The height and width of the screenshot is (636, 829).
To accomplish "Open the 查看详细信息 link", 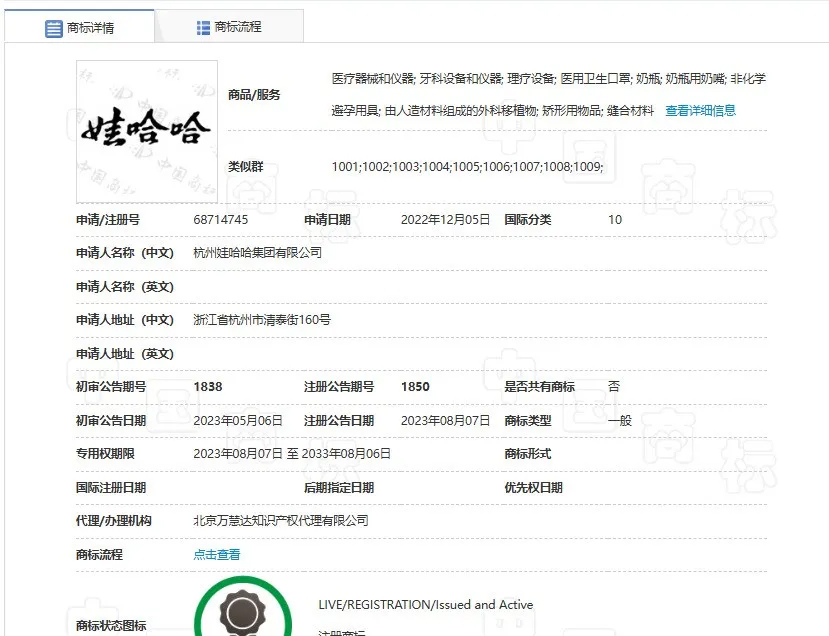I will (701, 110).
